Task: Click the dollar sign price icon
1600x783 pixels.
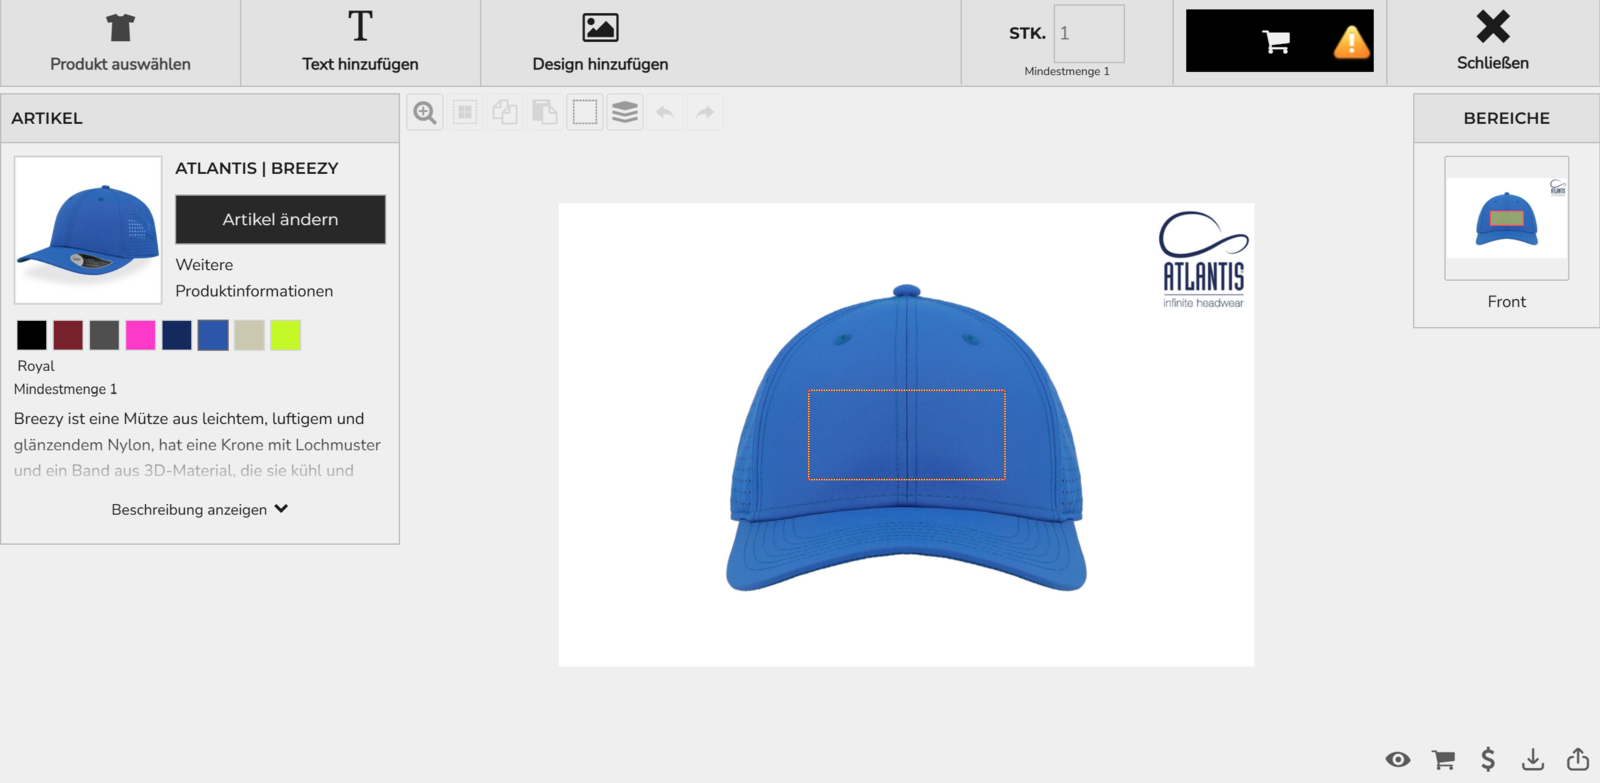Action: click(1488, 760)
